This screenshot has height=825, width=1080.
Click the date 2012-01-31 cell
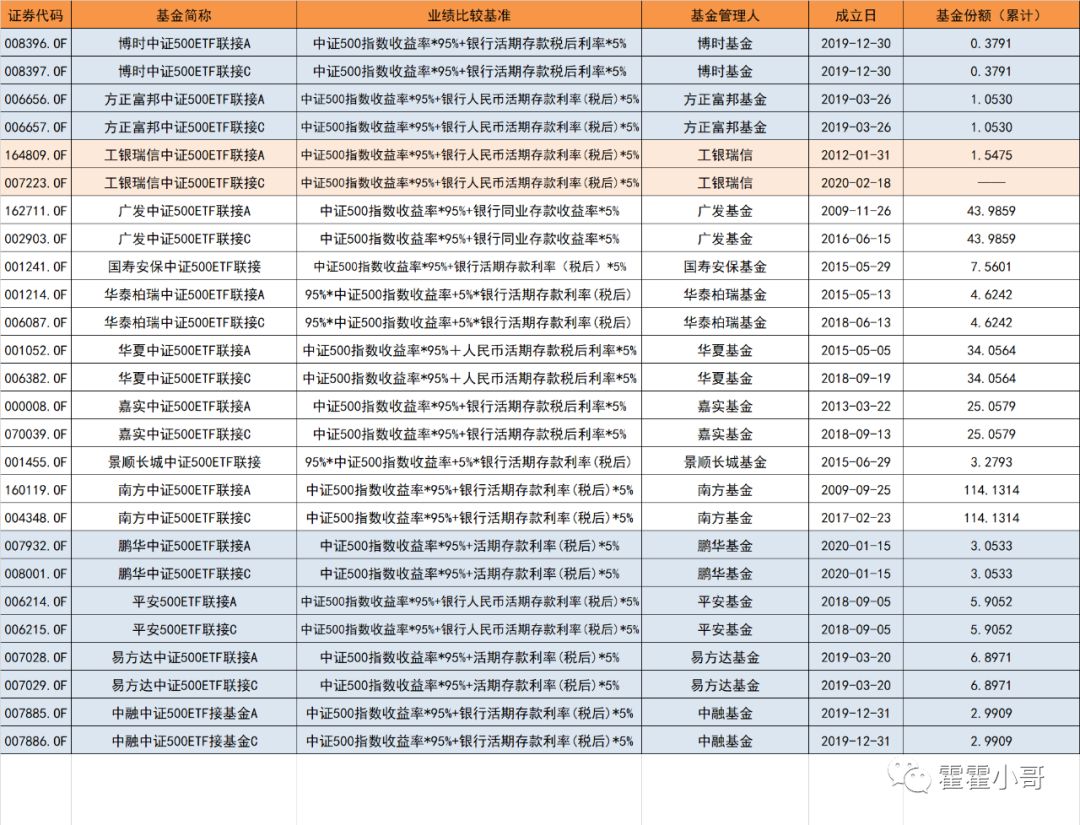click(x=855, y=155)
